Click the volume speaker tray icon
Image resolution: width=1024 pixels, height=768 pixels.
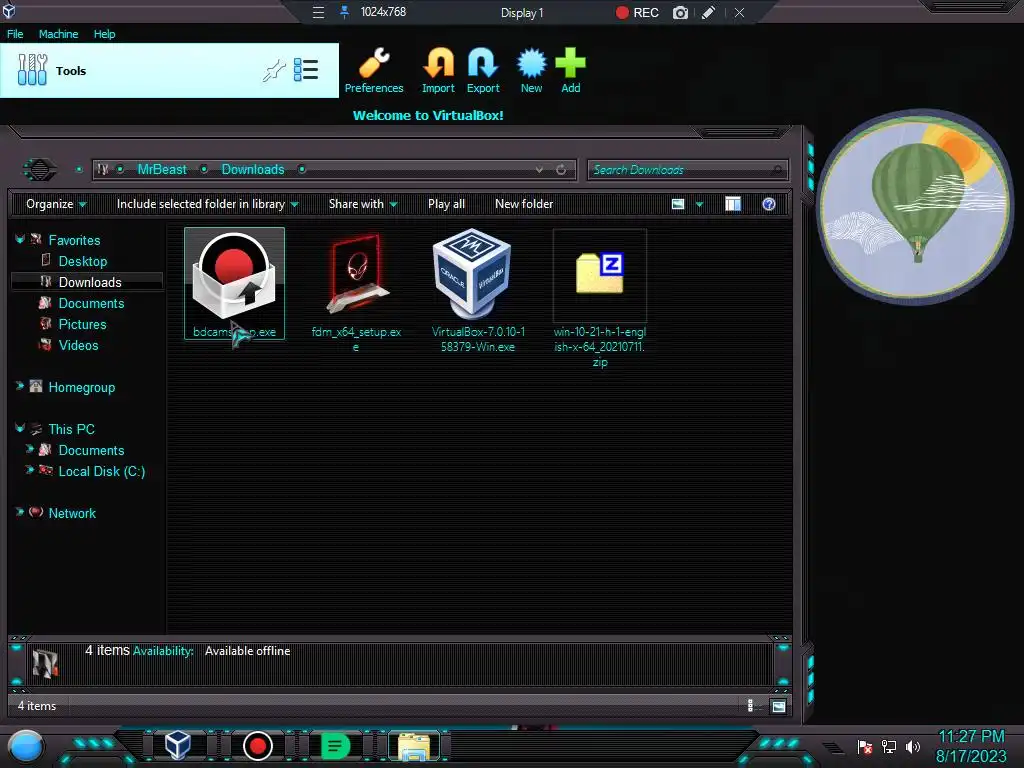[913, 746]
